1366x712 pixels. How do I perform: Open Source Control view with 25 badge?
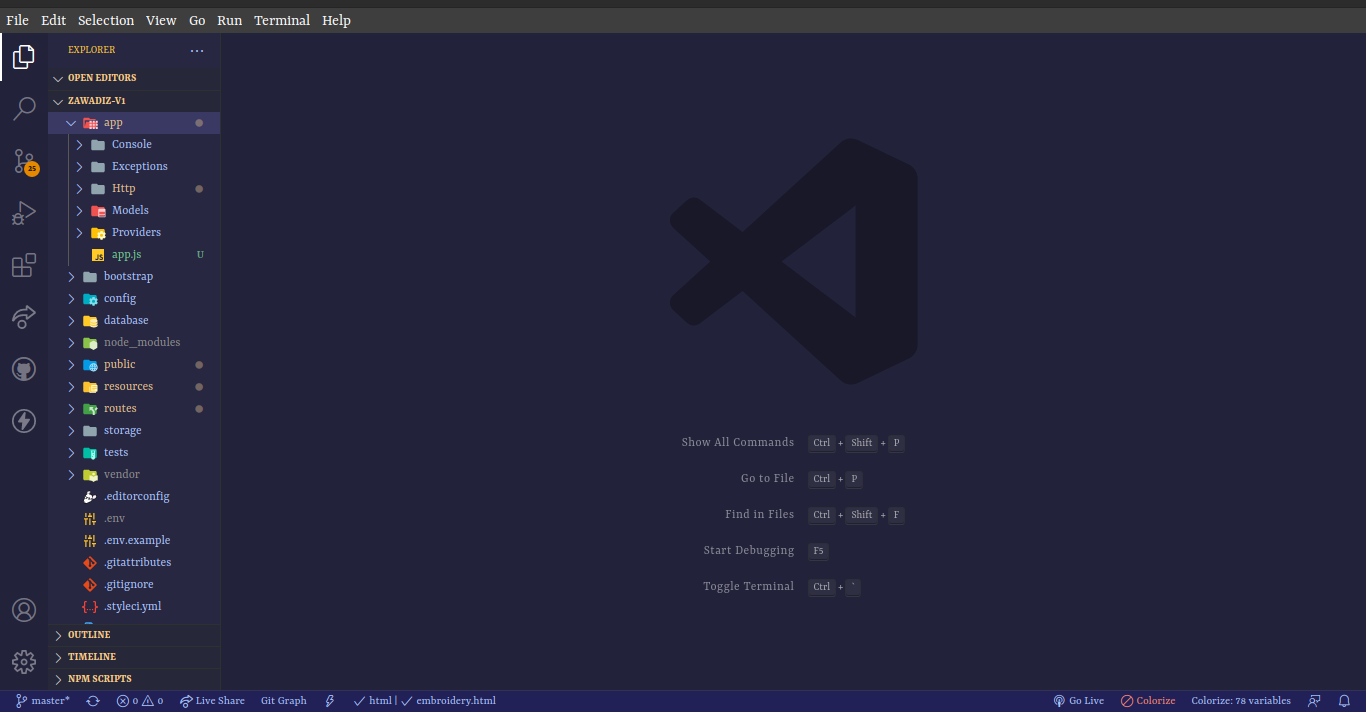pyautogui.click(x=24, y=161)
